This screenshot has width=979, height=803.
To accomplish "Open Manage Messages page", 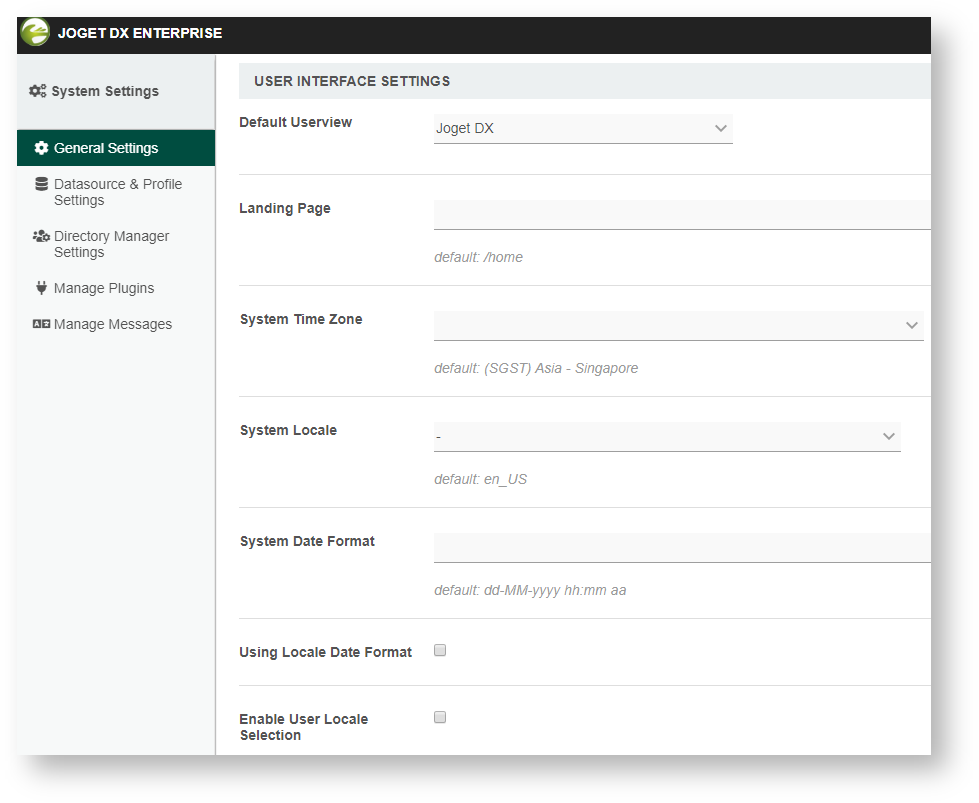I will (112, 324).
